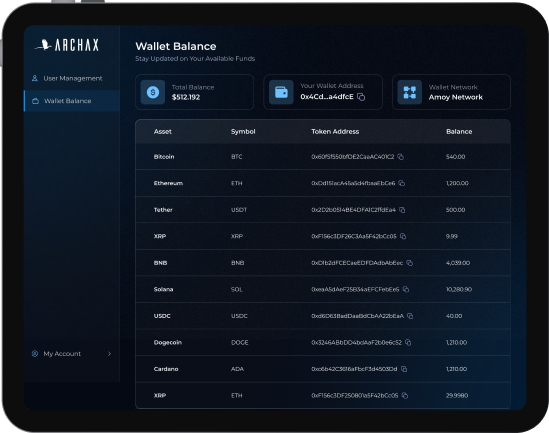Copy the Tether token address

pyautogui.click(x=402, y=210)
